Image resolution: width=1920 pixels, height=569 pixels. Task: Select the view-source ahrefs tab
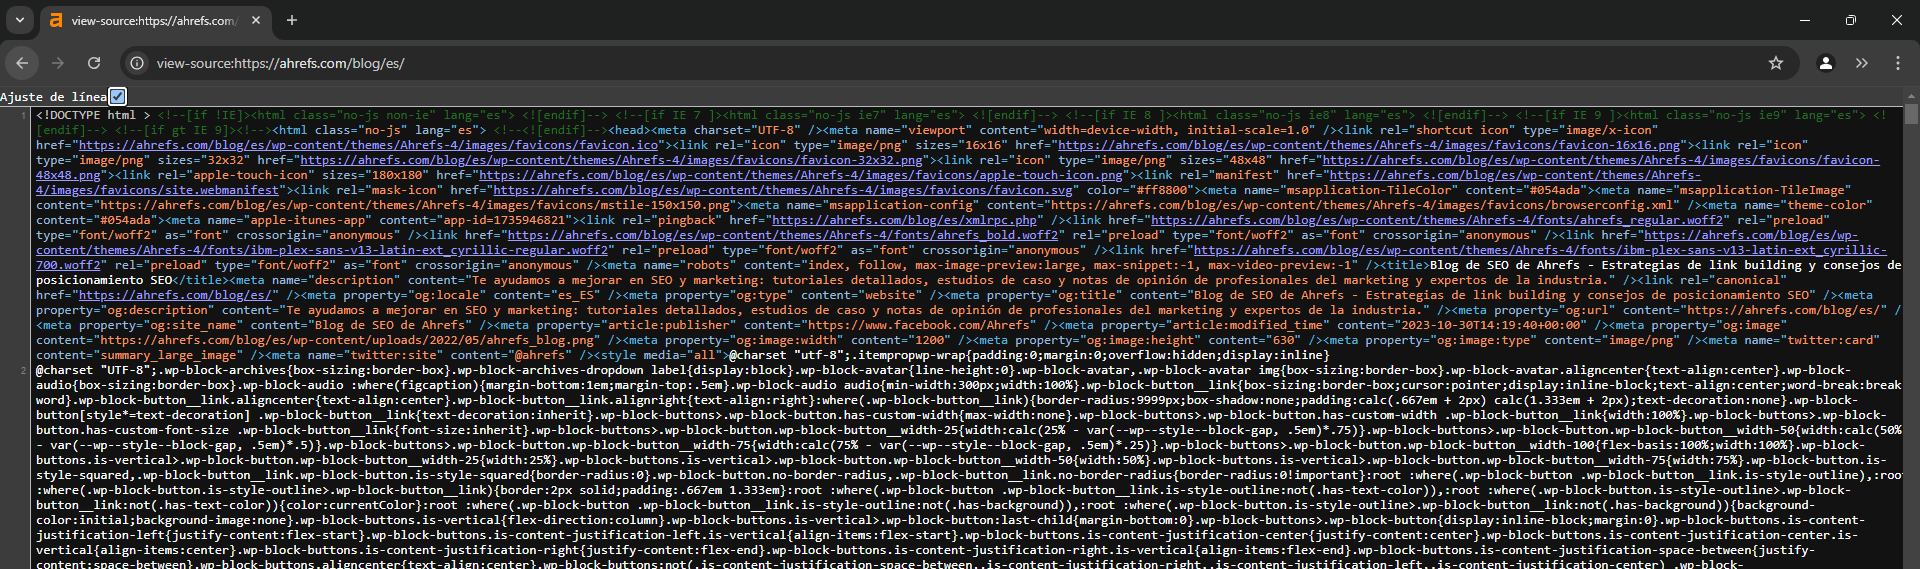click(150, 20)
